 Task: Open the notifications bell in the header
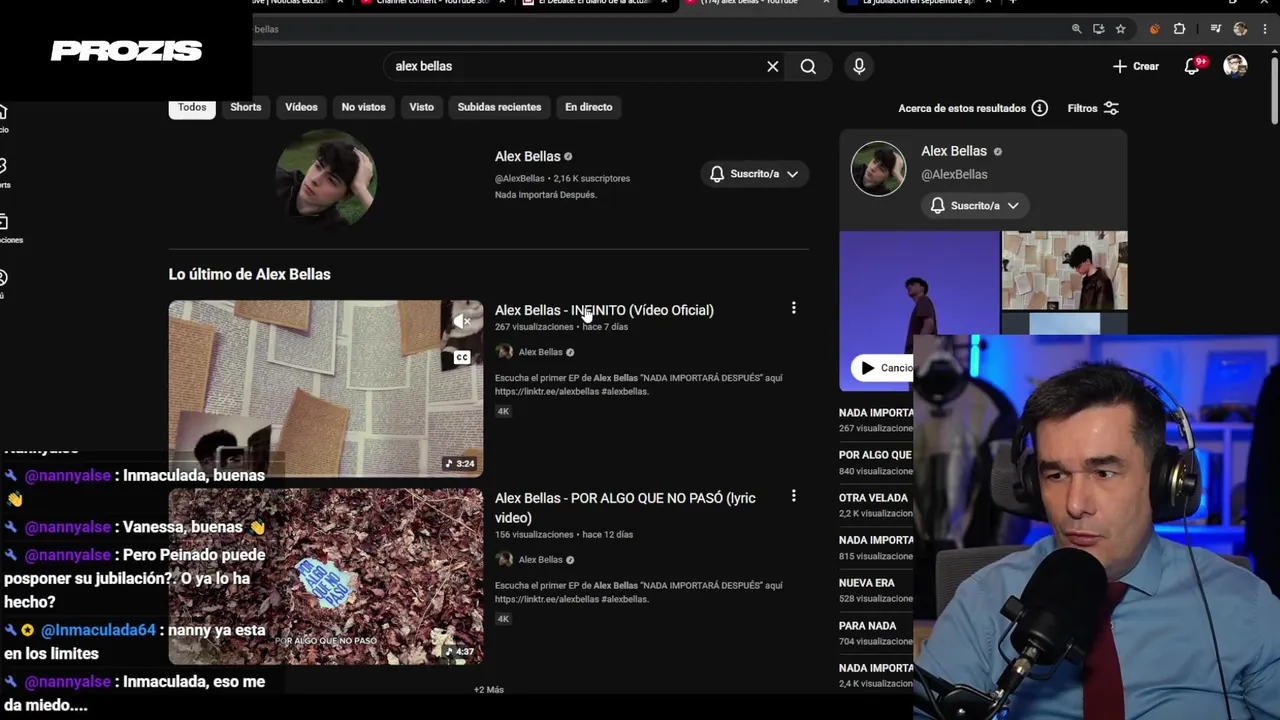[x=1193, y=66]
